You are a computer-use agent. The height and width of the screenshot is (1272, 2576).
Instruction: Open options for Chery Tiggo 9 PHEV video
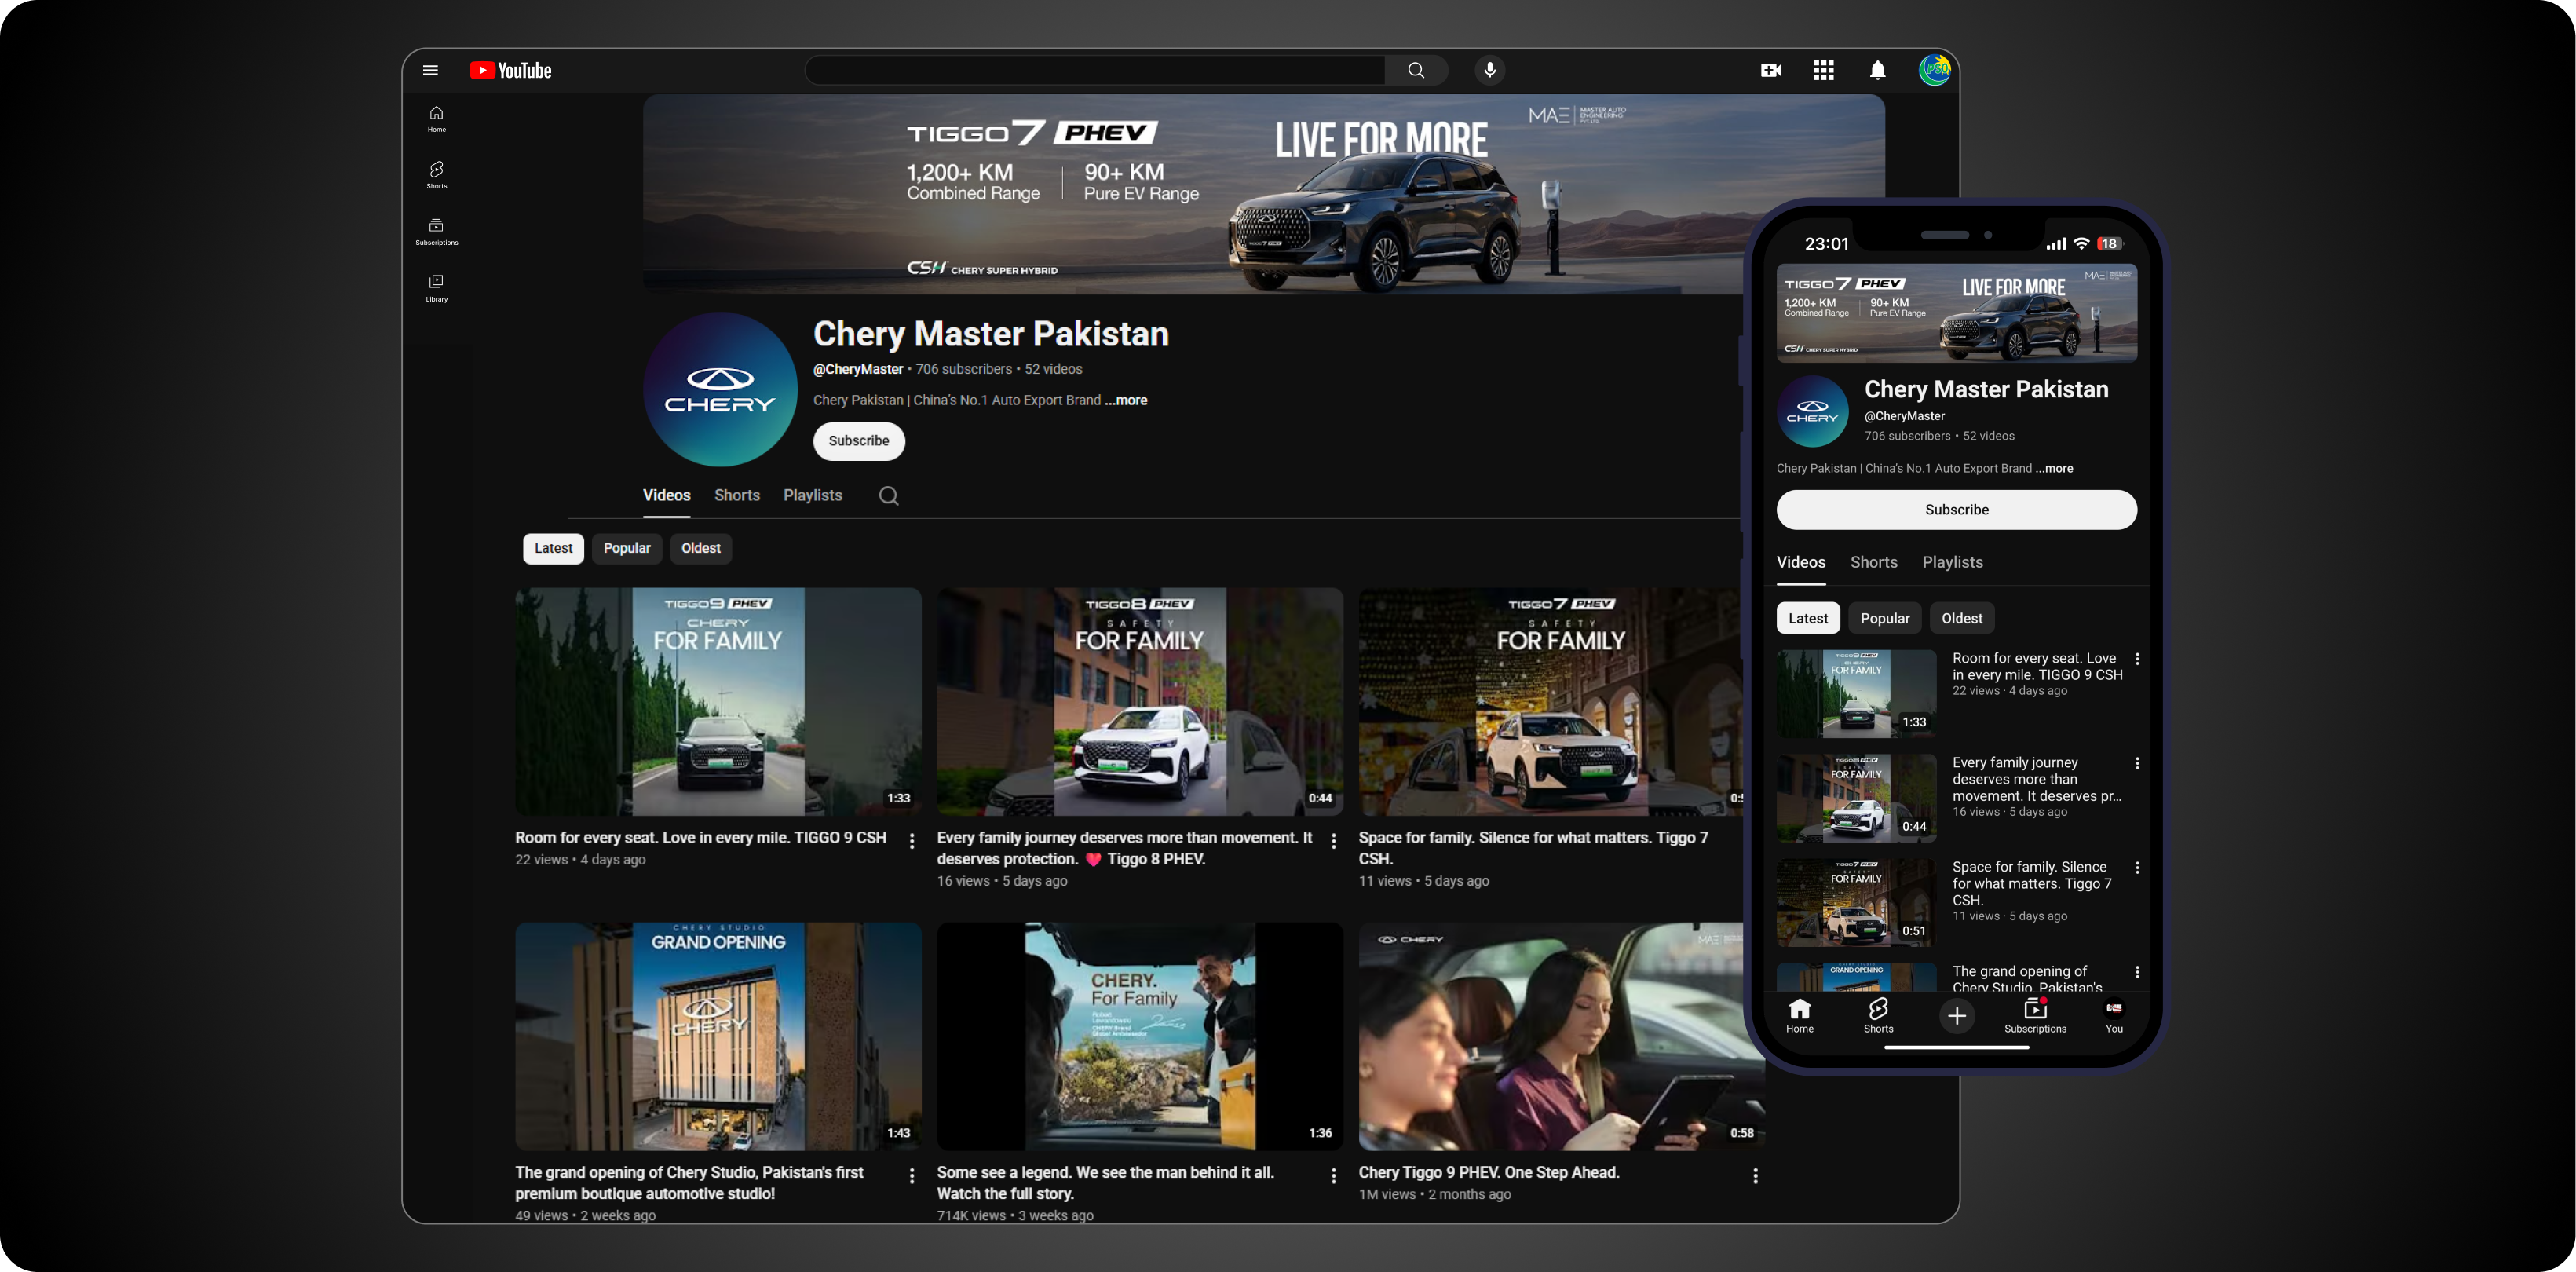pyautogui.click(x=1755, y=1176)
